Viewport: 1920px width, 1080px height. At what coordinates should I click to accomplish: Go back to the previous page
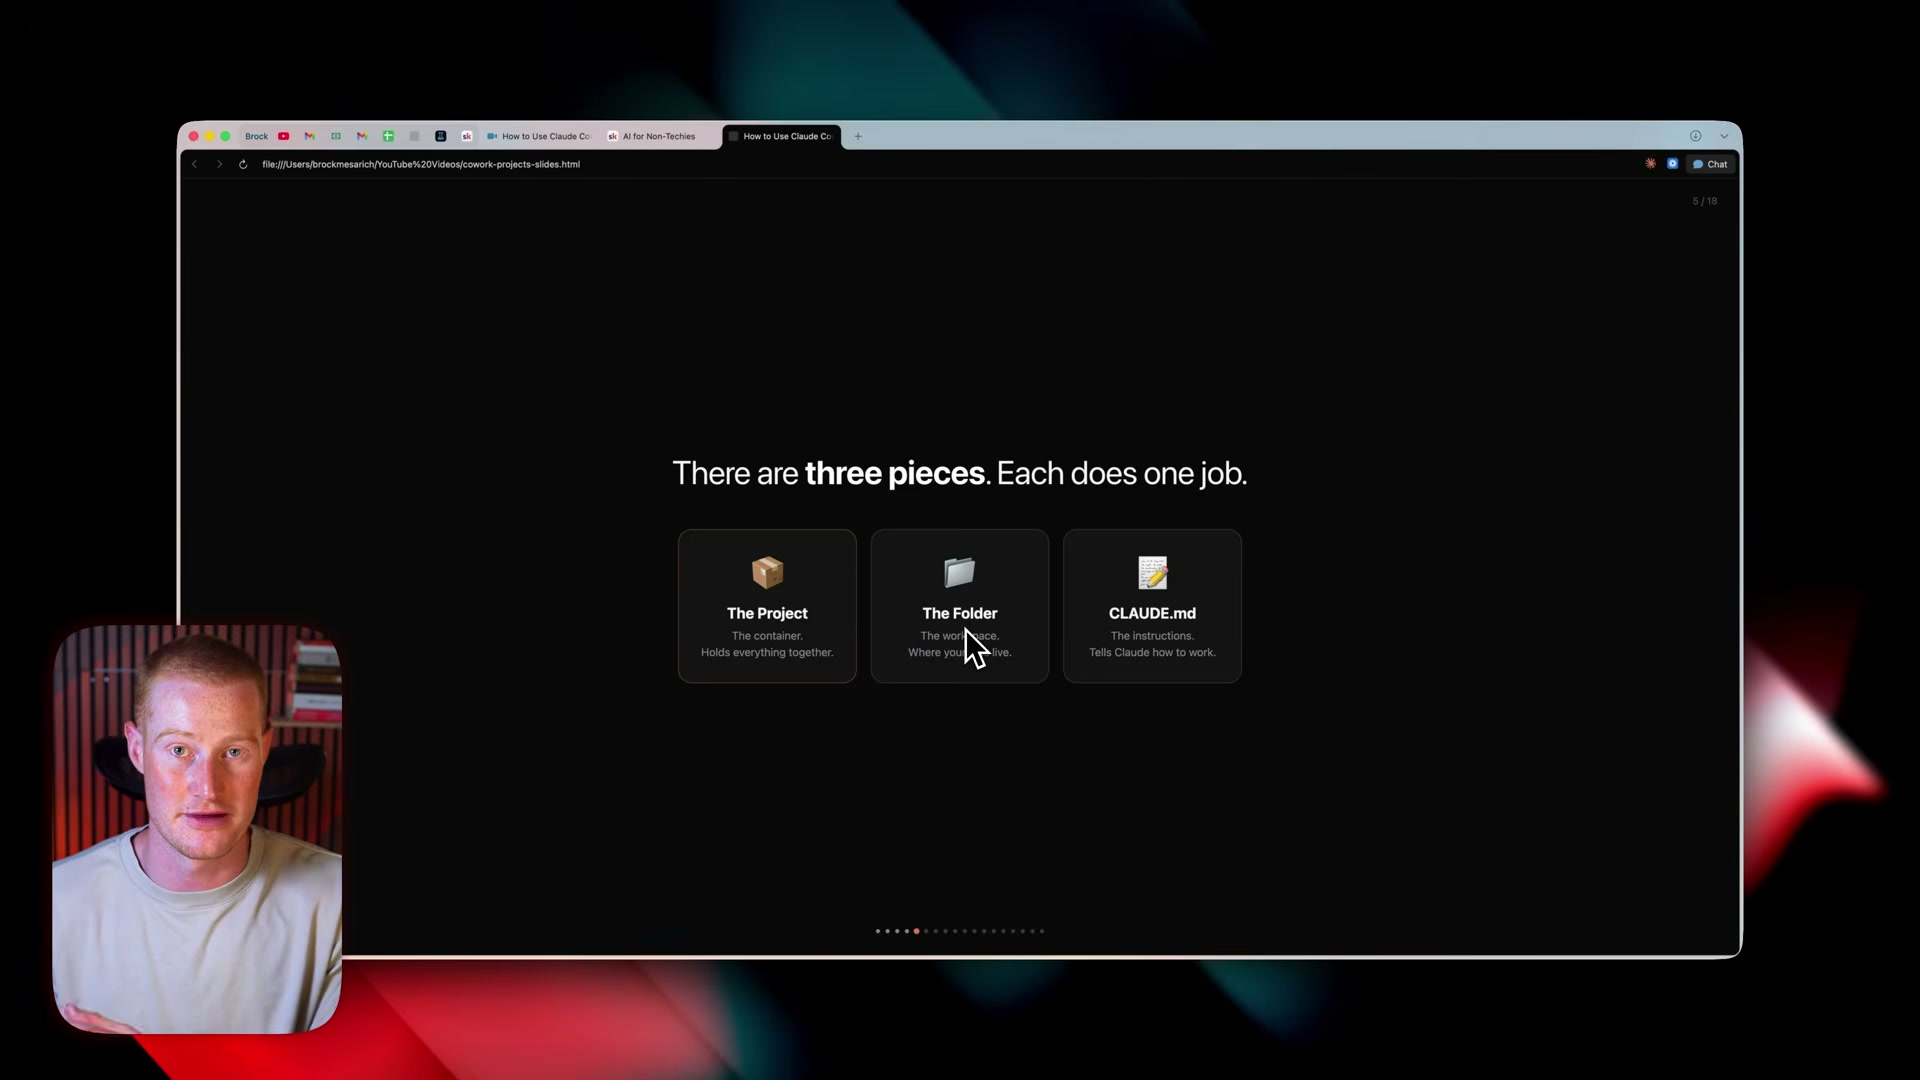point(195,164)
